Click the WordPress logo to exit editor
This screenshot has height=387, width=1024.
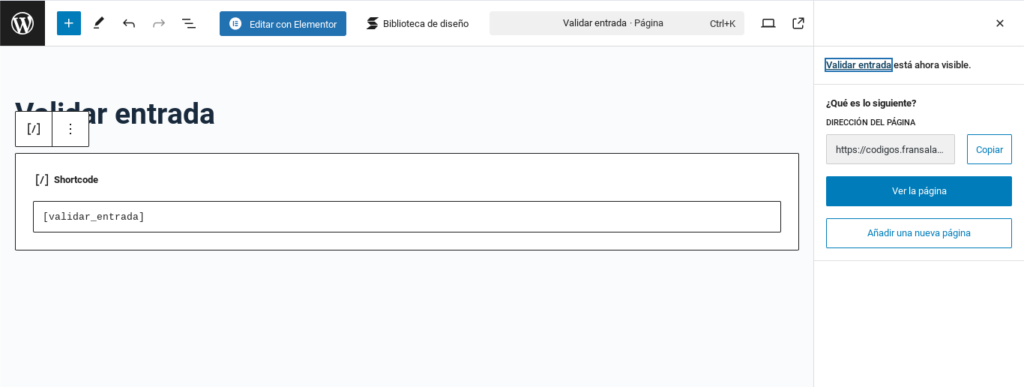coord(22,23)
